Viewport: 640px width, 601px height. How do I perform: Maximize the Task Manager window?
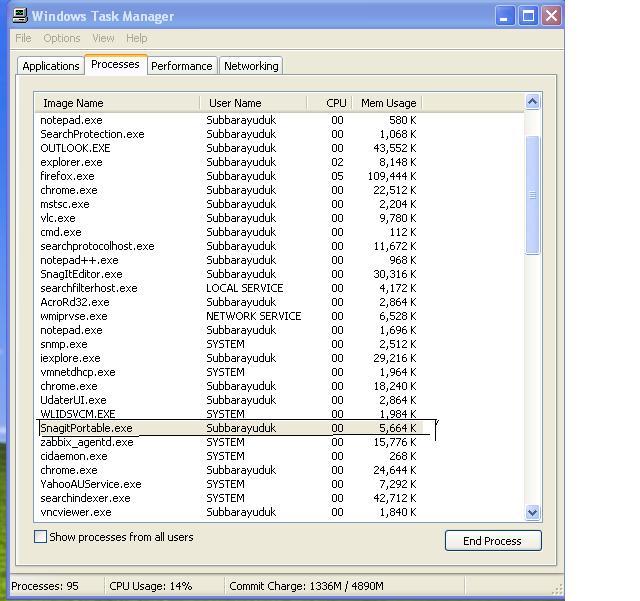coord(530,15)
